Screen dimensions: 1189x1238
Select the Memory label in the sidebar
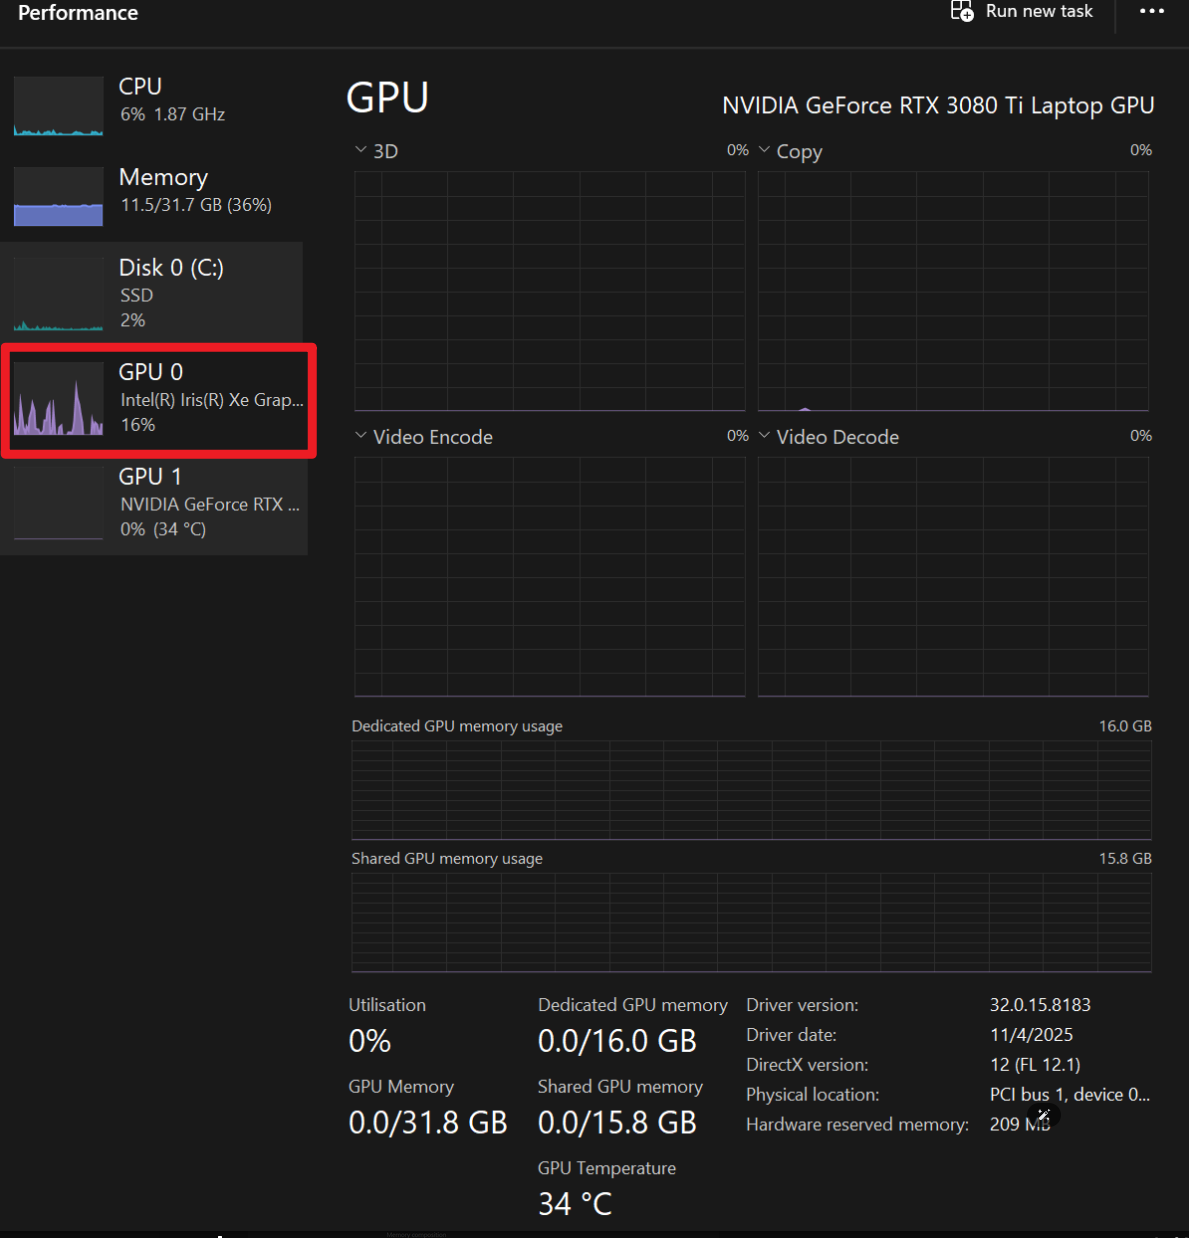click(x=163, y=177)
